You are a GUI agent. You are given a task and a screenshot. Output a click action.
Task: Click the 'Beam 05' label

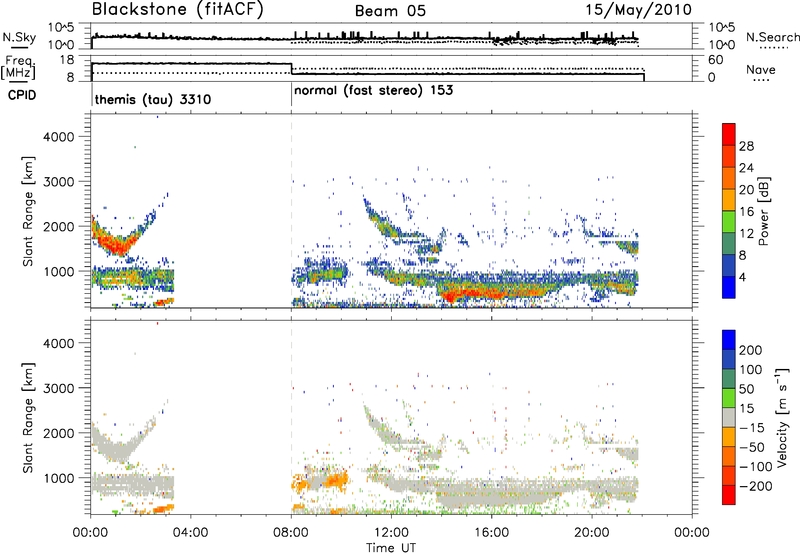390,11
